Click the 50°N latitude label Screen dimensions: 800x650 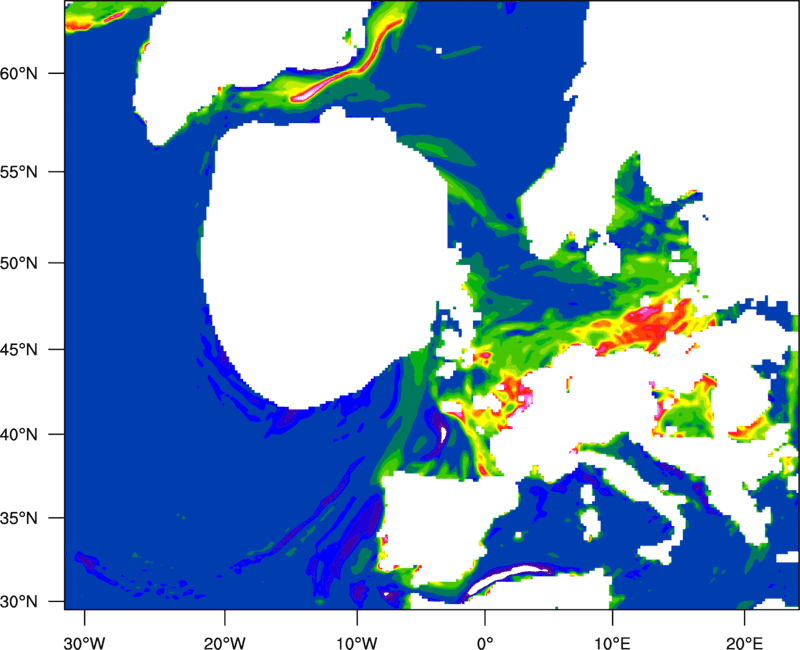coord(19,264)
